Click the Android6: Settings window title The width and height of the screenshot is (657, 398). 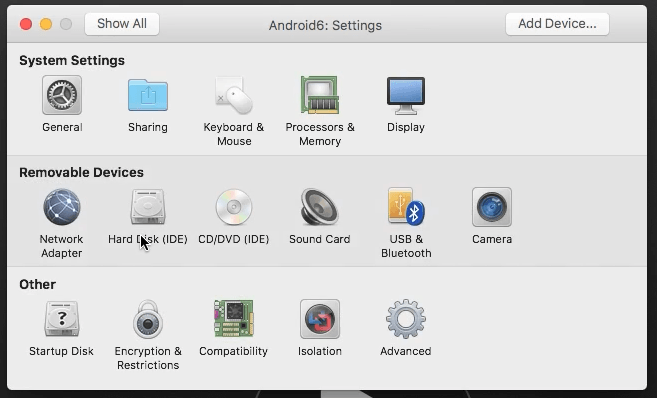click(x=325, y=25)
